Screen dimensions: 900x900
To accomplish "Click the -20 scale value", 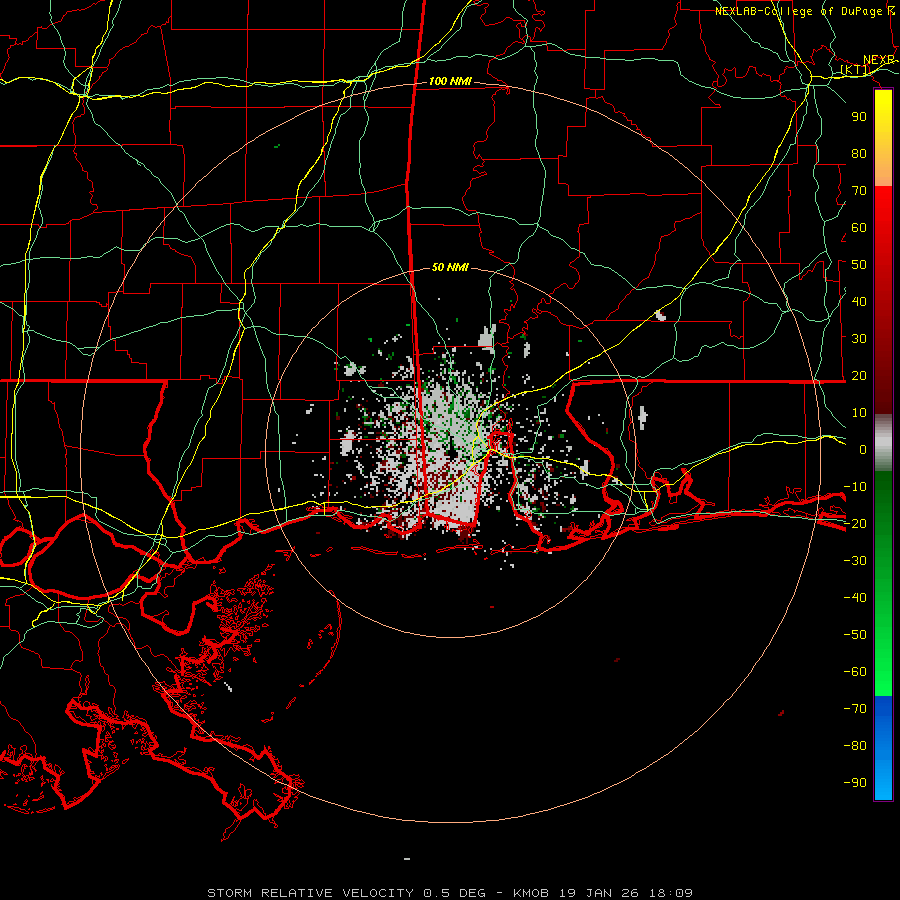I will click(855, 523).
